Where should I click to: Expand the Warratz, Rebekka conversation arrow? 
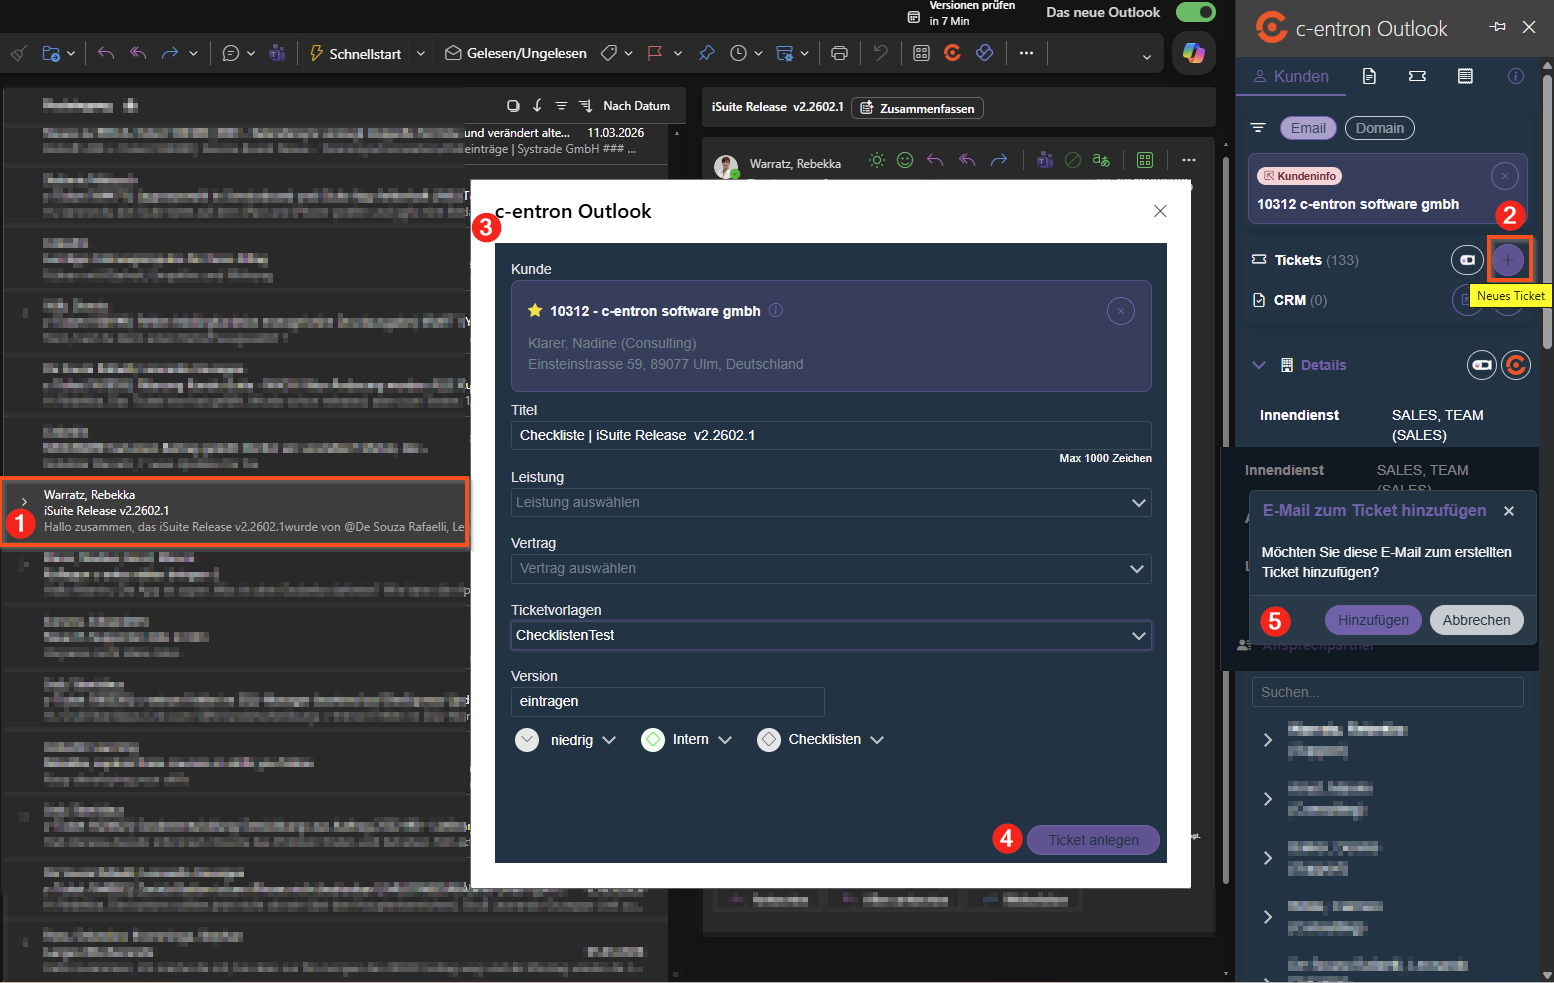[x=24, y=502]
